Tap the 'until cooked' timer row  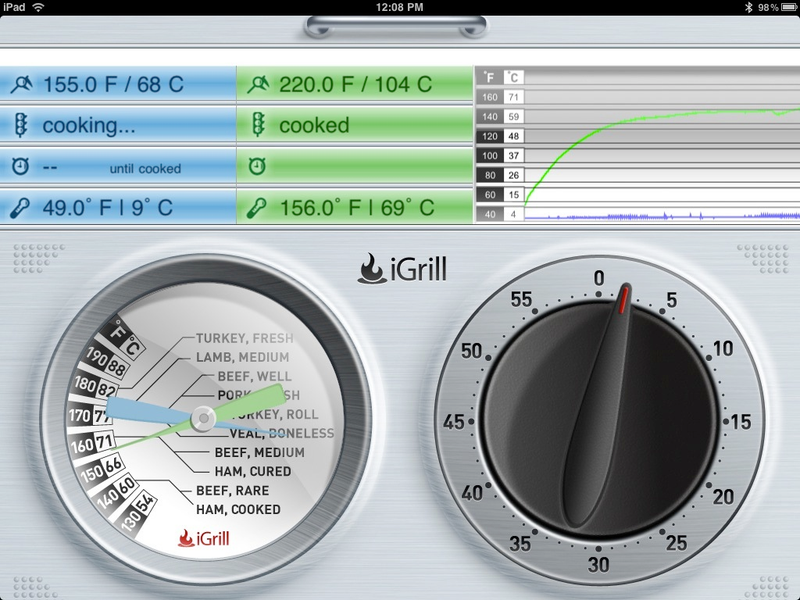(118, 166)
